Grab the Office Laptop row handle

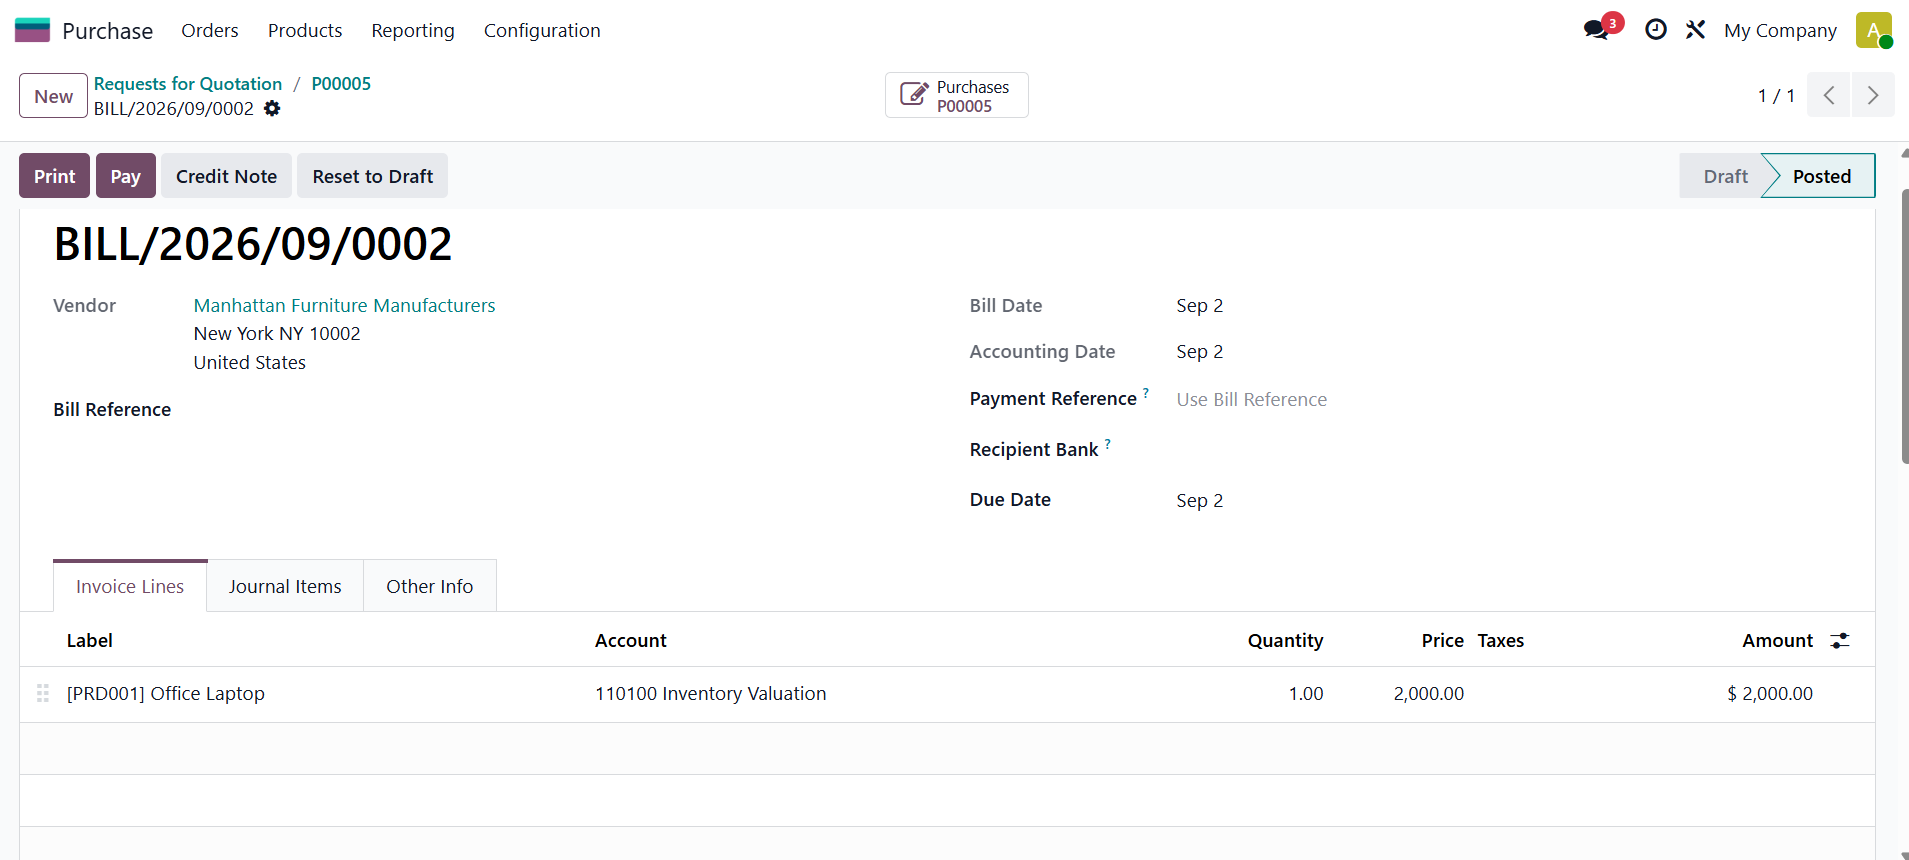click(43, 693)
